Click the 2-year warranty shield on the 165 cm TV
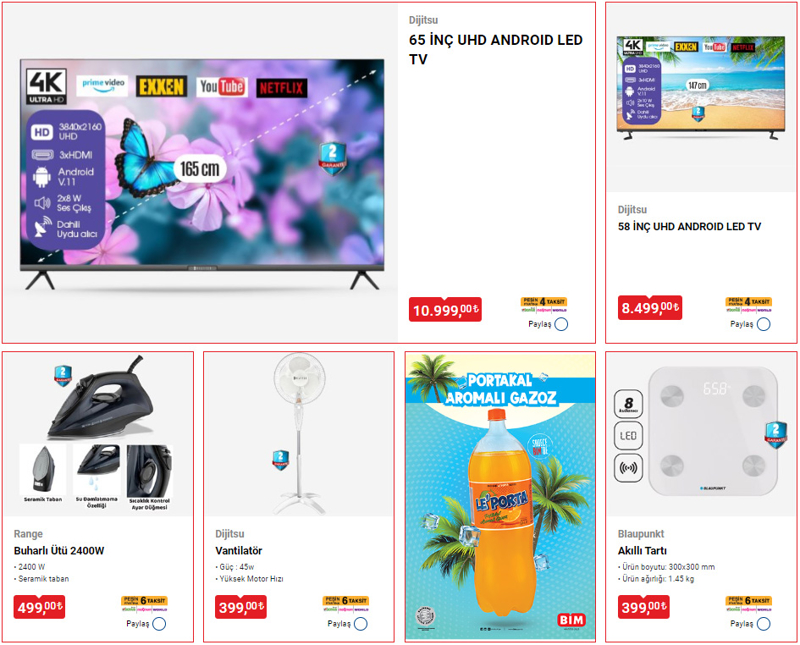 [x=333, y=158]
